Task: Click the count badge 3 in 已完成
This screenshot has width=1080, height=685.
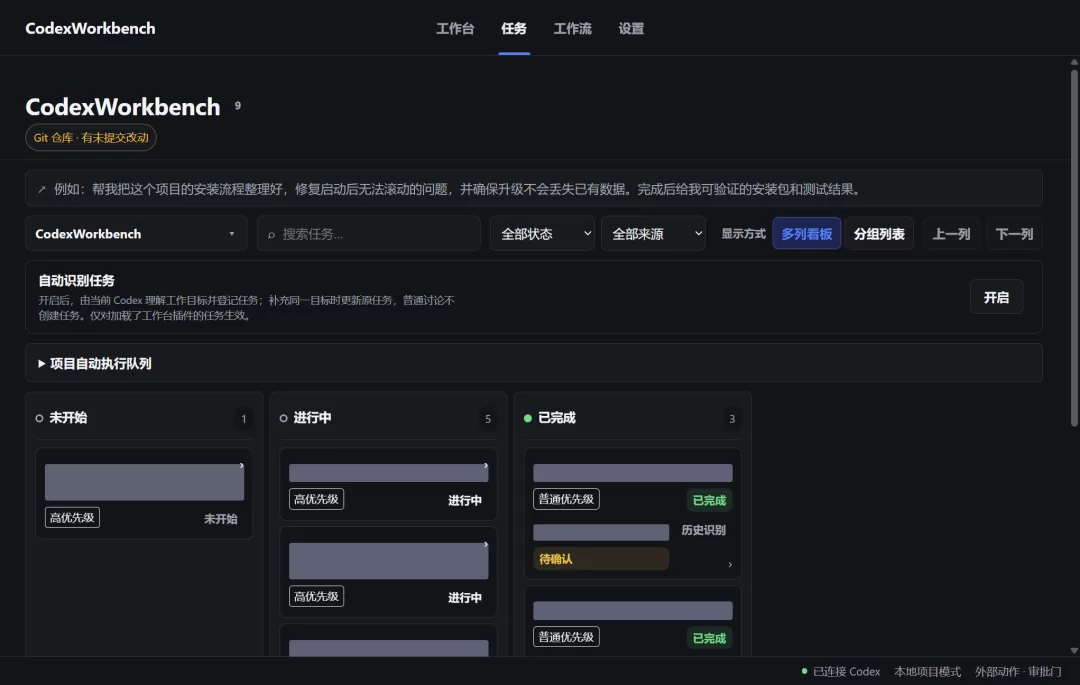Action: click(731, 419)
